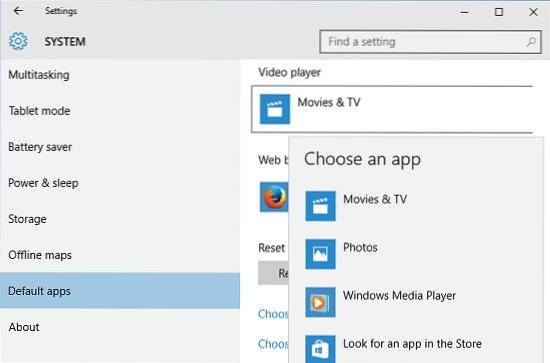Click the Video player heading

[289, 72]
